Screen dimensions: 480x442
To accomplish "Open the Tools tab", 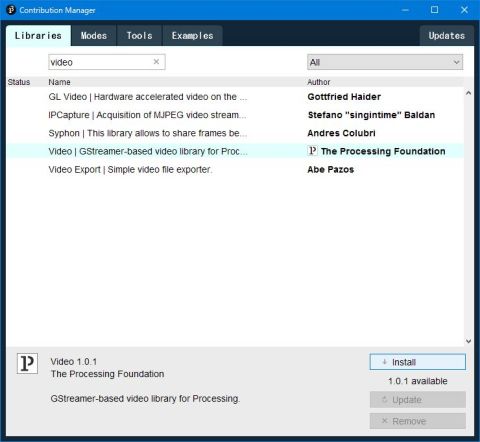I will (x=139, y=36).
